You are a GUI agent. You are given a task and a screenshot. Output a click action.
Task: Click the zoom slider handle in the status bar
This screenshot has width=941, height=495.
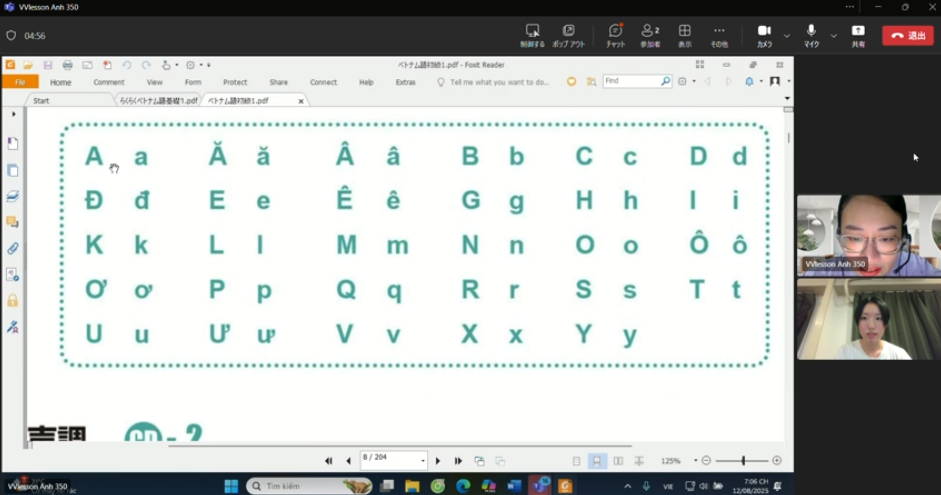[743, 461]
